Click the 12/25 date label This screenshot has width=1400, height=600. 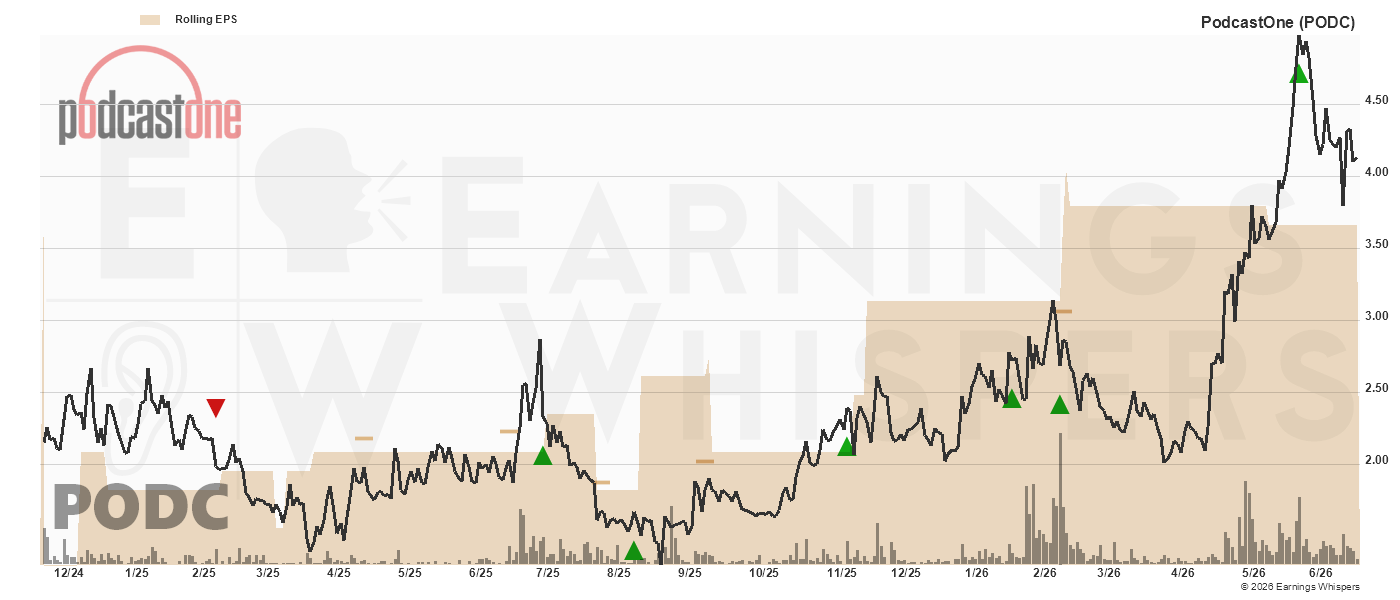(x=906, y=573)
